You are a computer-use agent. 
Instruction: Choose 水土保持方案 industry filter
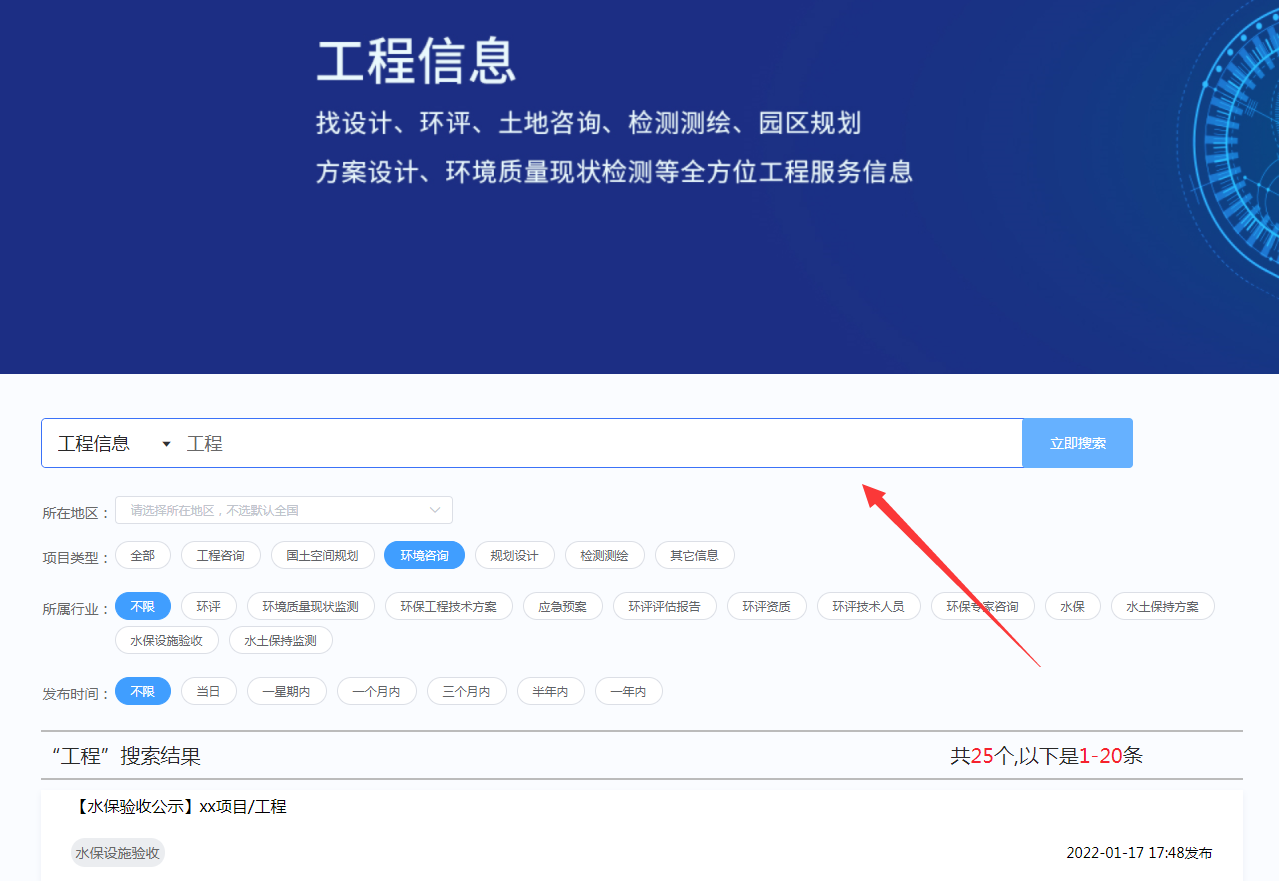tap(1162, 606)
